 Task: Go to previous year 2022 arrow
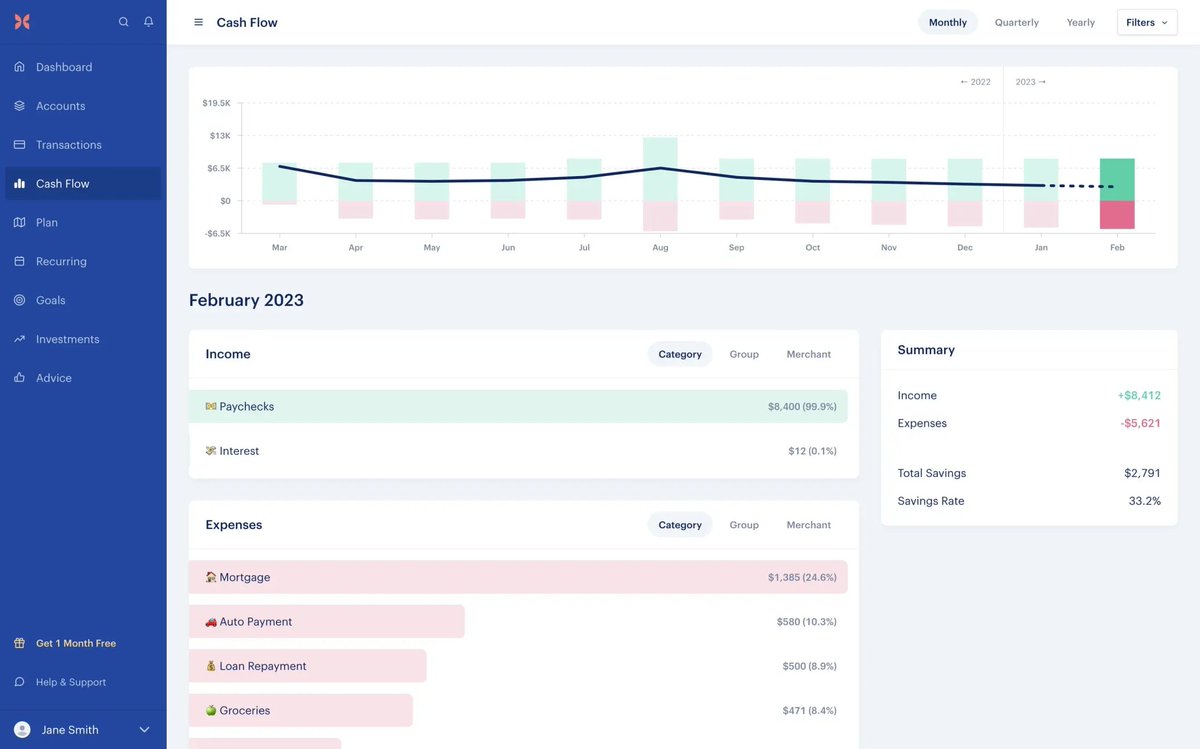coord(975,82)
